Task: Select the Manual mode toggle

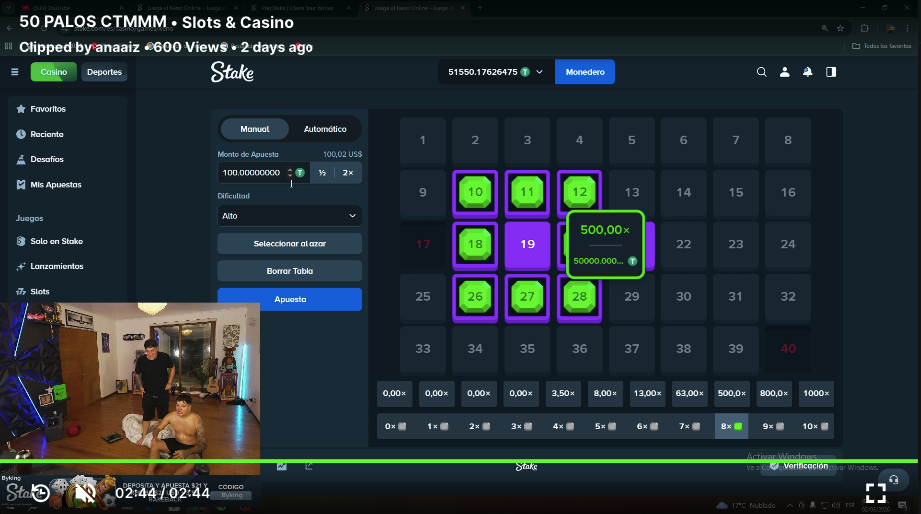Action: pos(254,129)
